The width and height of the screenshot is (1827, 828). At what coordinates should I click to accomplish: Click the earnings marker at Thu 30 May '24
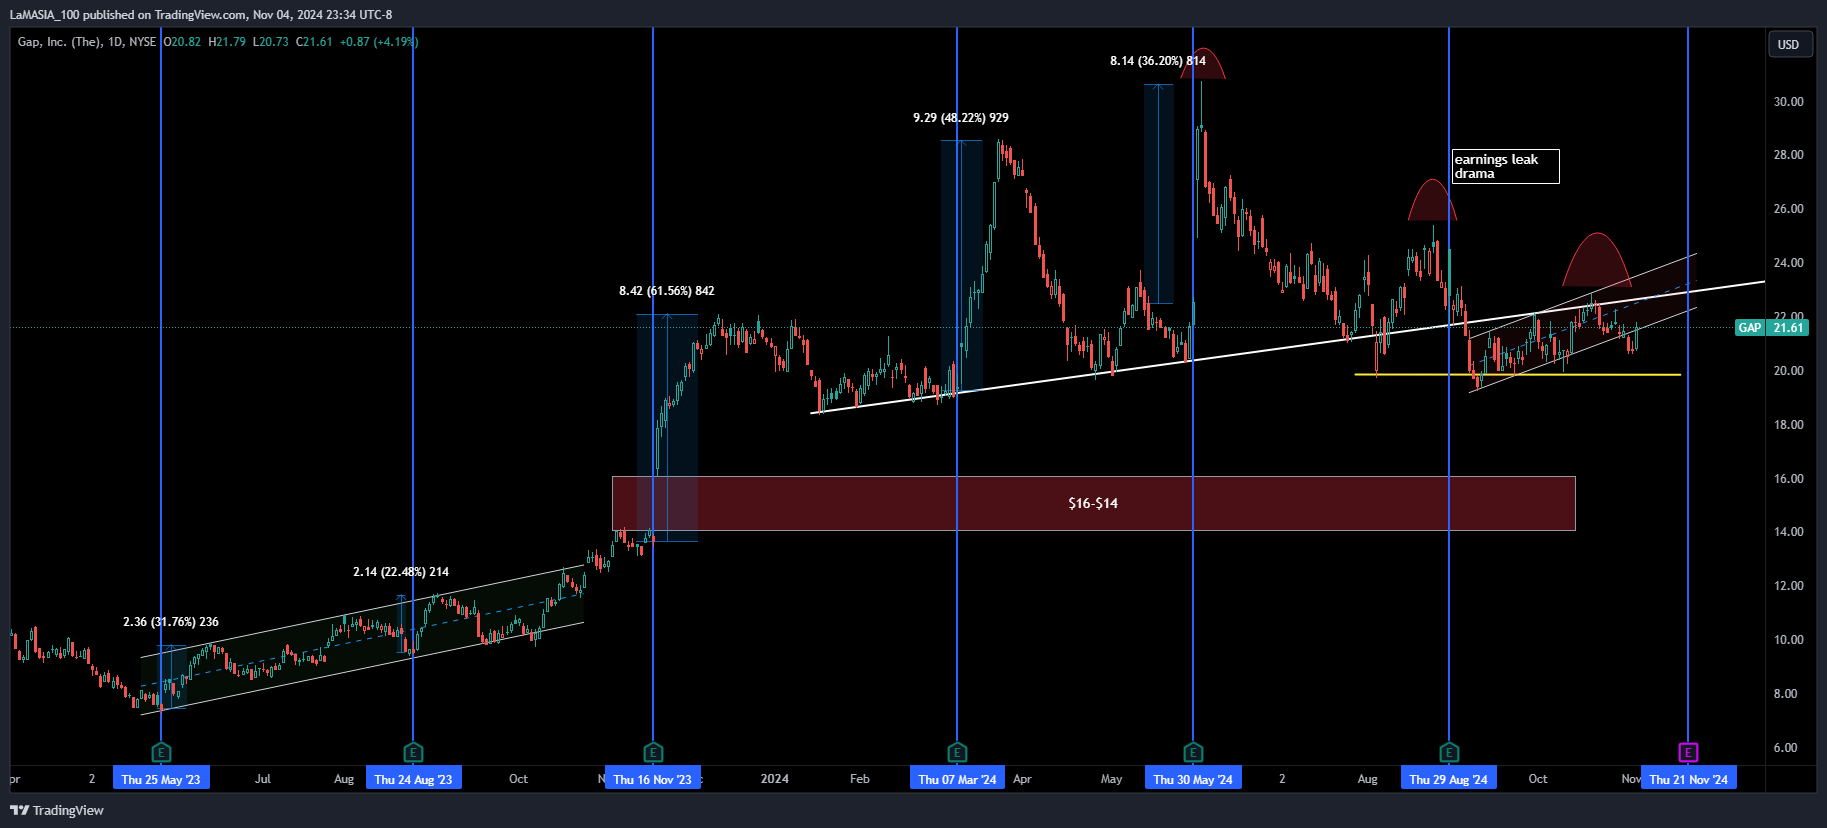(1193, 752)
